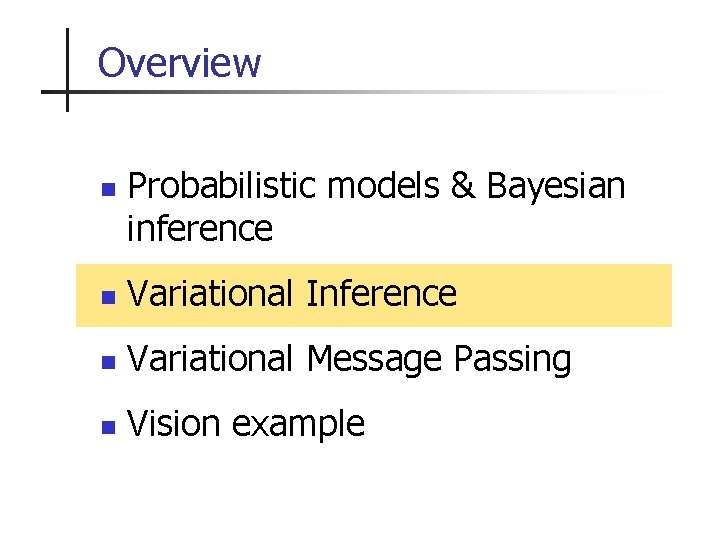Click the Vision example item text
720x540 pixels.
point(246,424)
